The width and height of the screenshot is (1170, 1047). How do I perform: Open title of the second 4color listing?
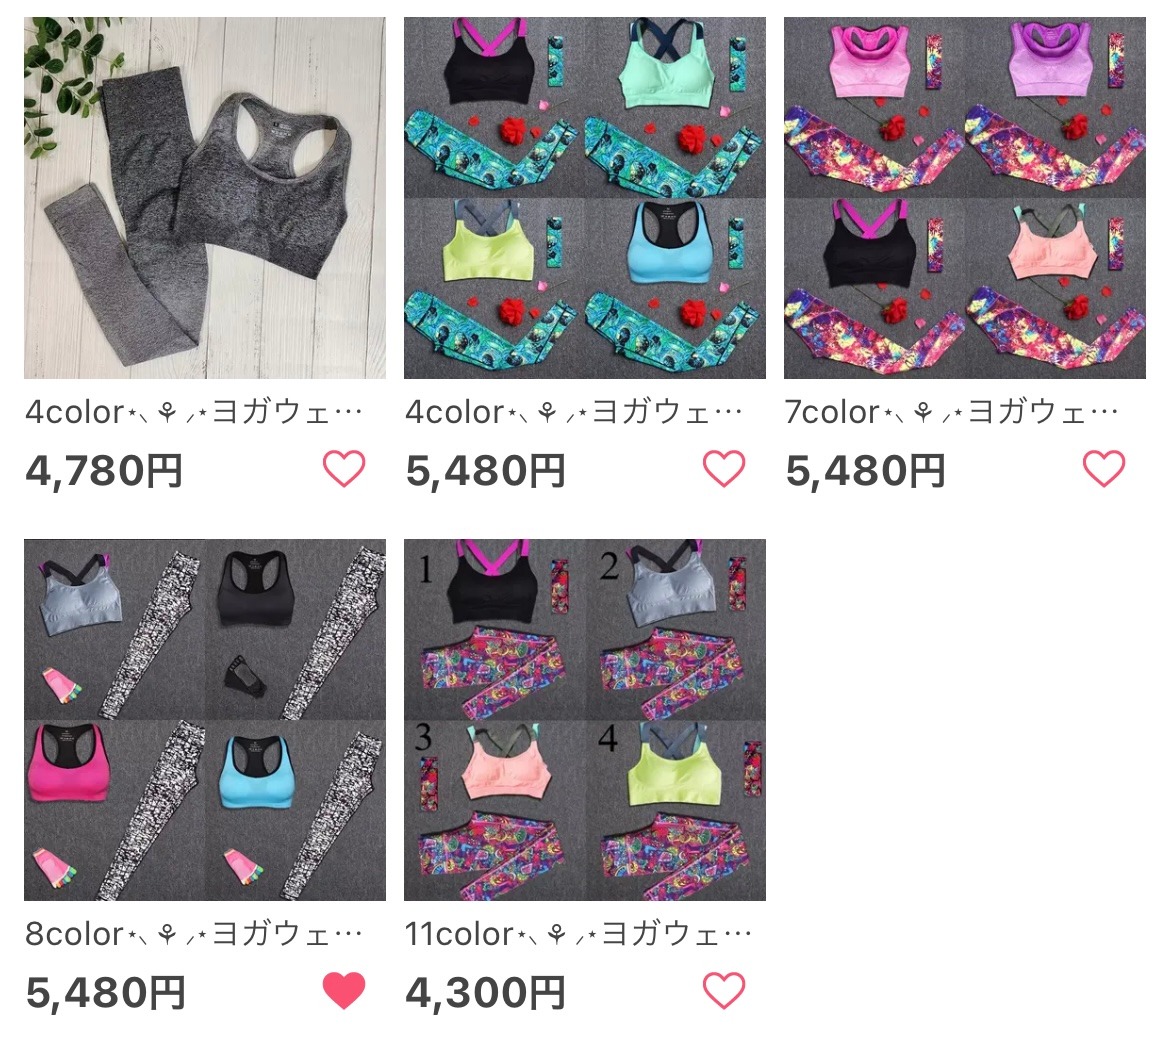click(574, 412)
